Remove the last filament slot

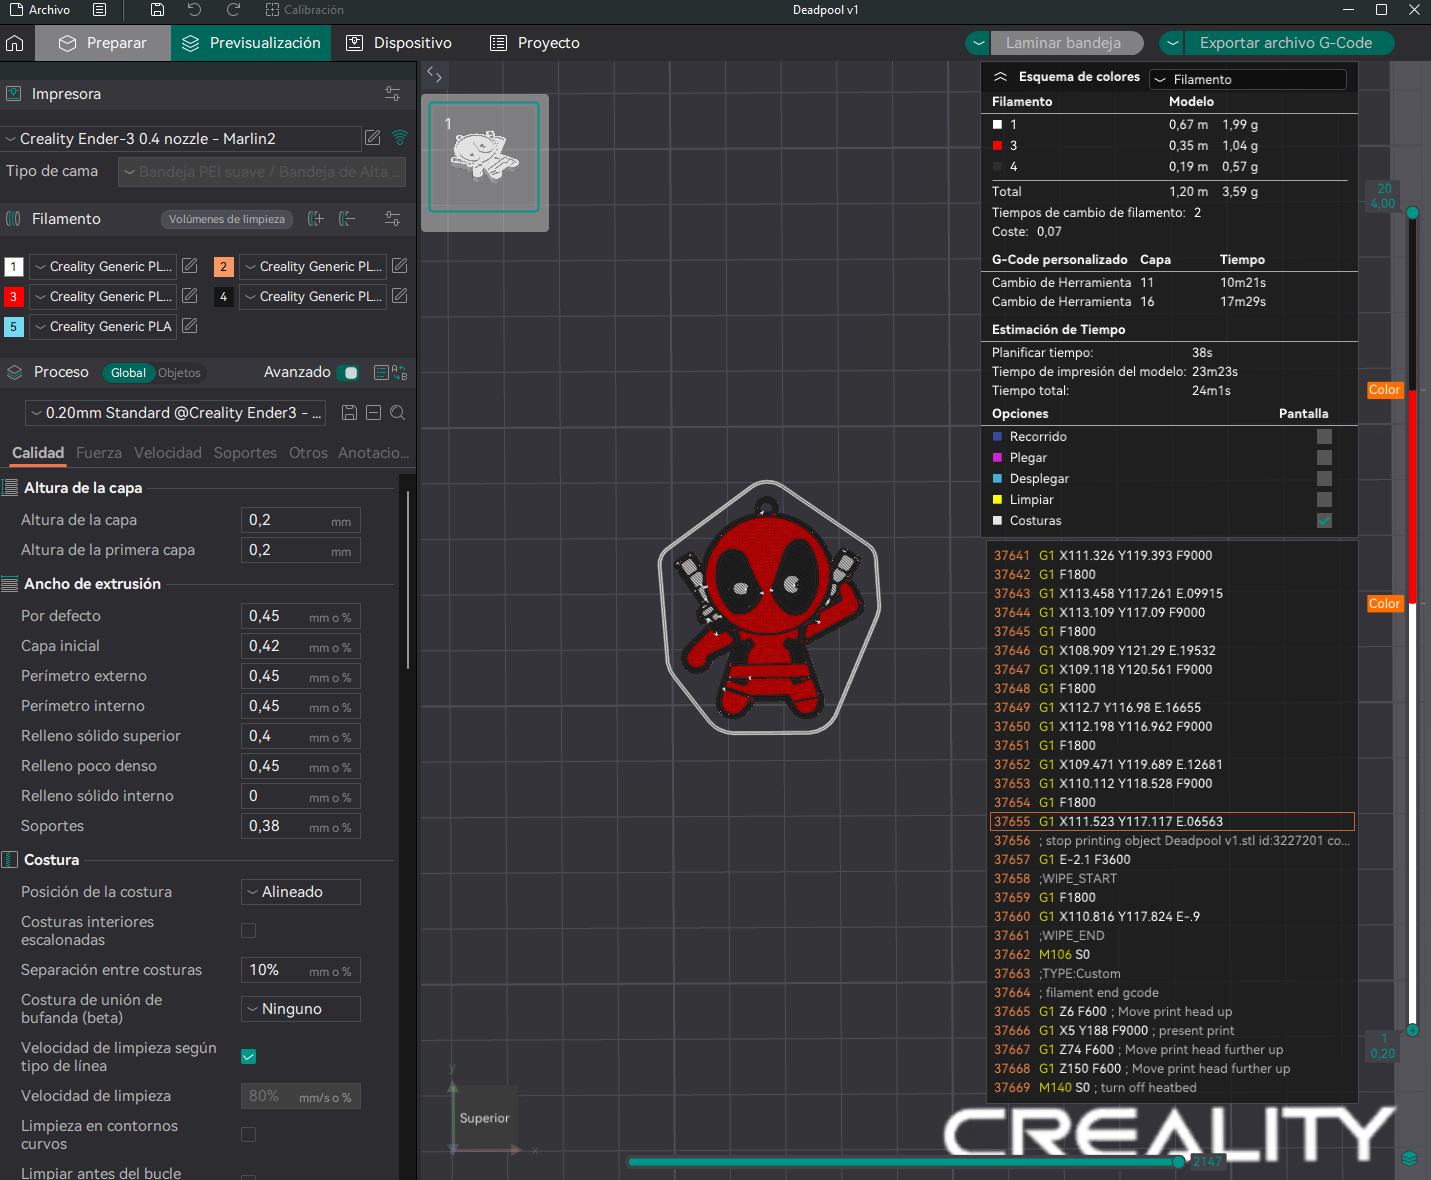click(x=347, y=219)
